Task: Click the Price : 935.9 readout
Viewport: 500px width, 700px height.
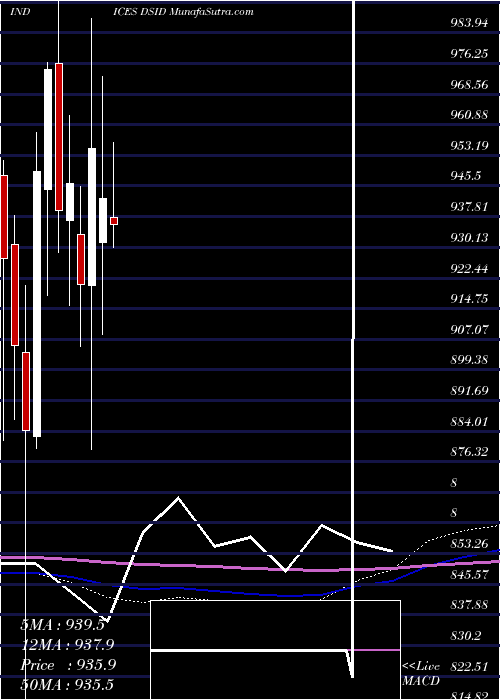Action: point(68,665)
